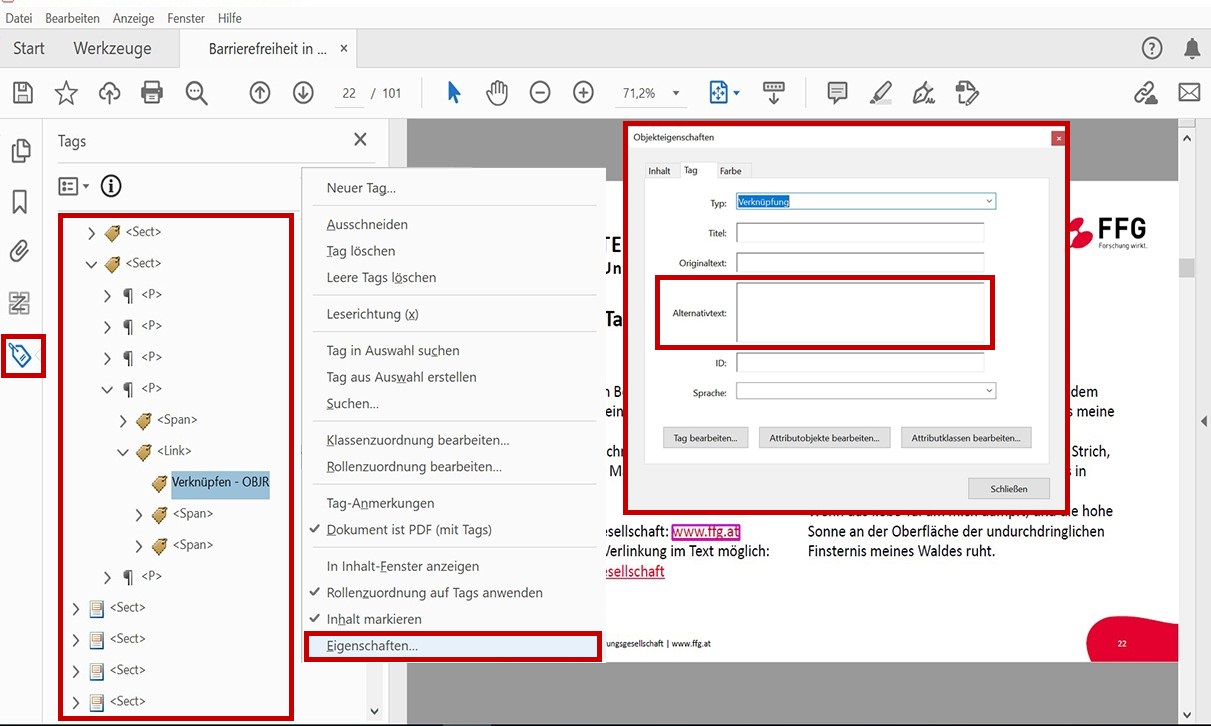The height and width of the screenshot is (726, 1211).
Task: Switch to the Farbe tab
Action: [x=731, y=171]
